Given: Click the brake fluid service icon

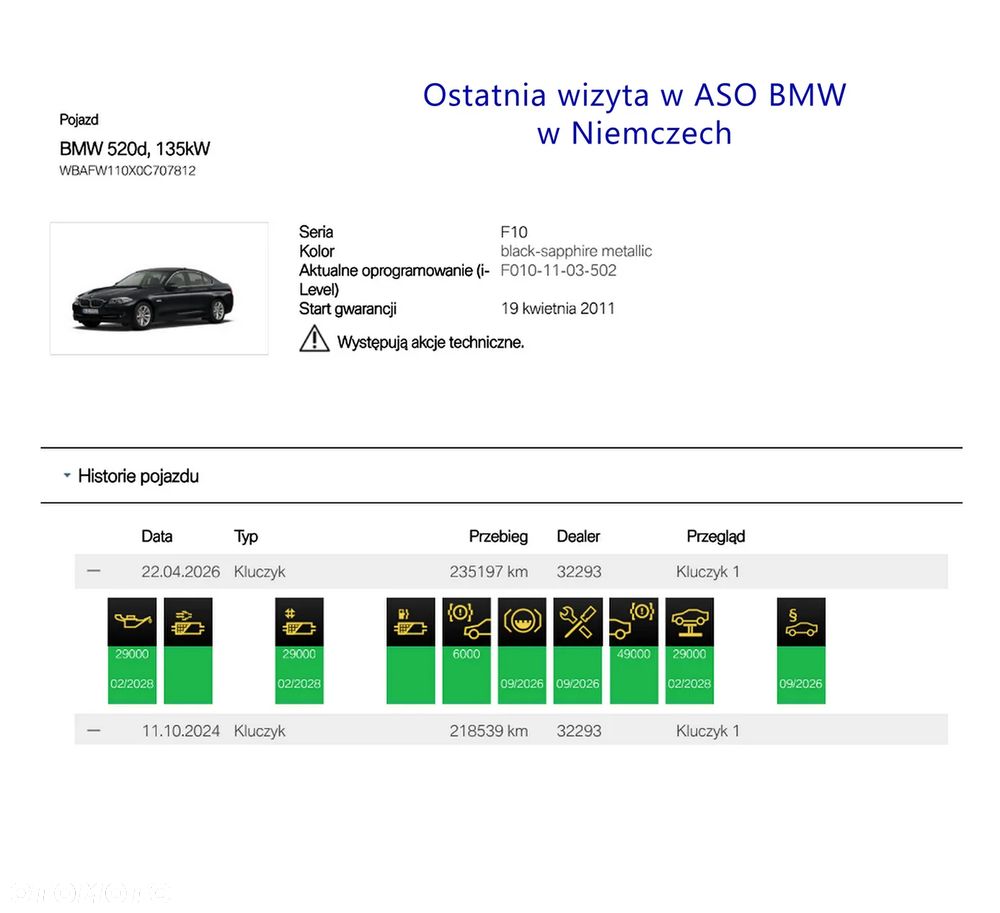Looking at the screenshot, I should [x=522, y=622].
